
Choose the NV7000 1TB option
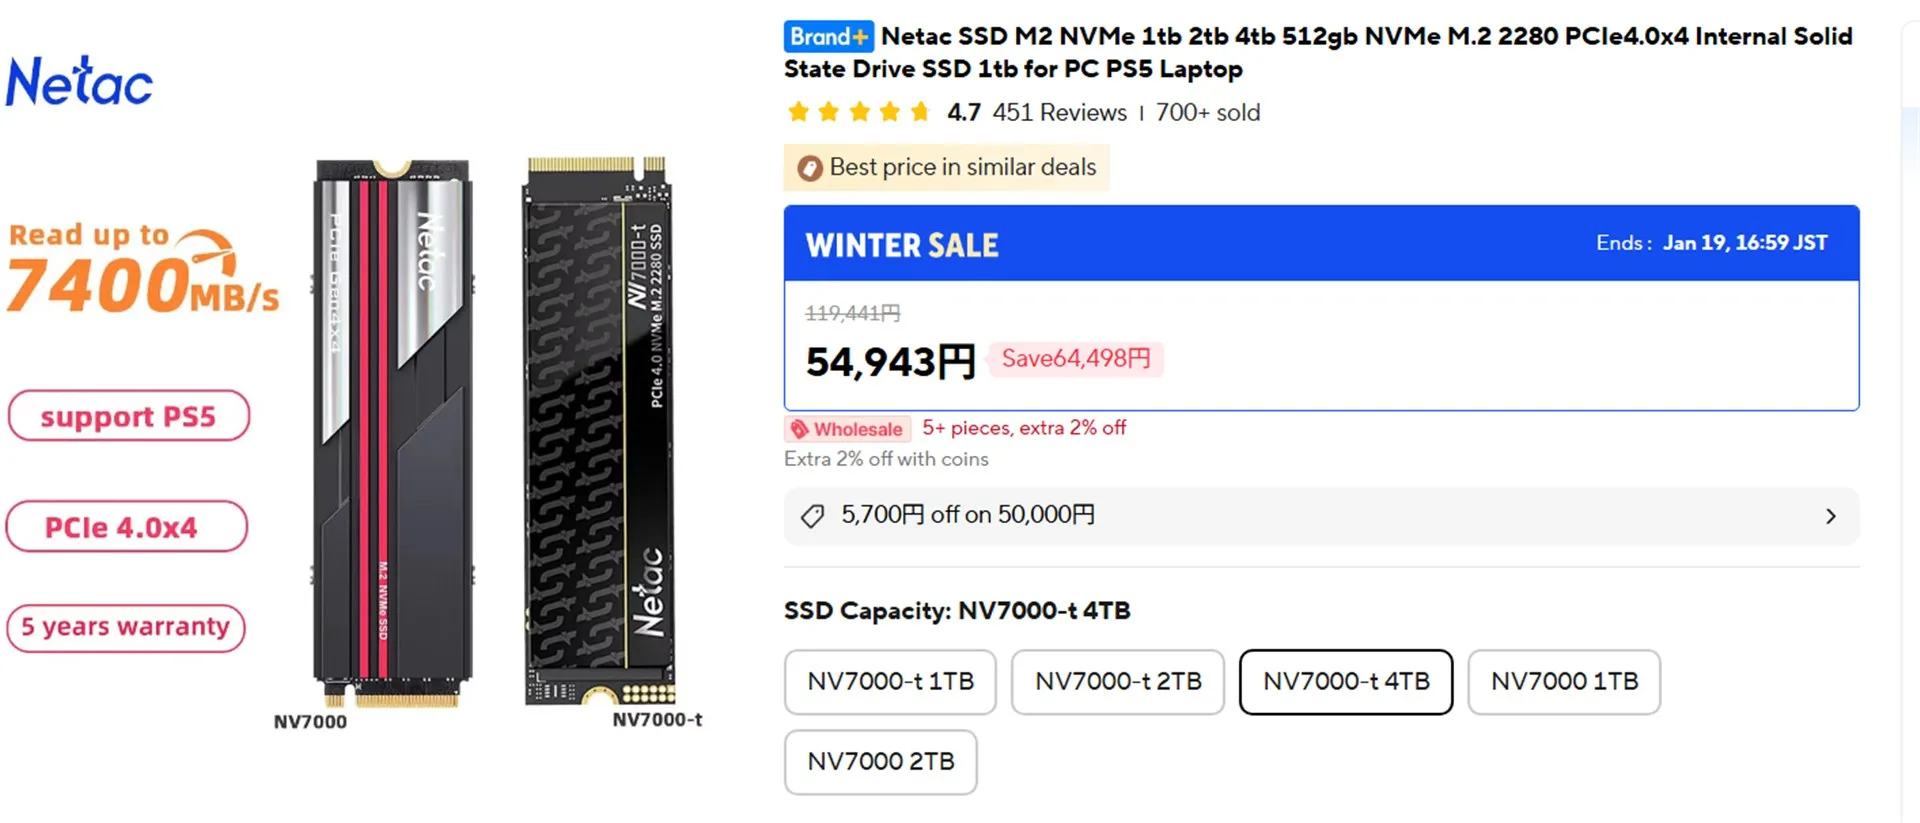(x=1563, y=682)
